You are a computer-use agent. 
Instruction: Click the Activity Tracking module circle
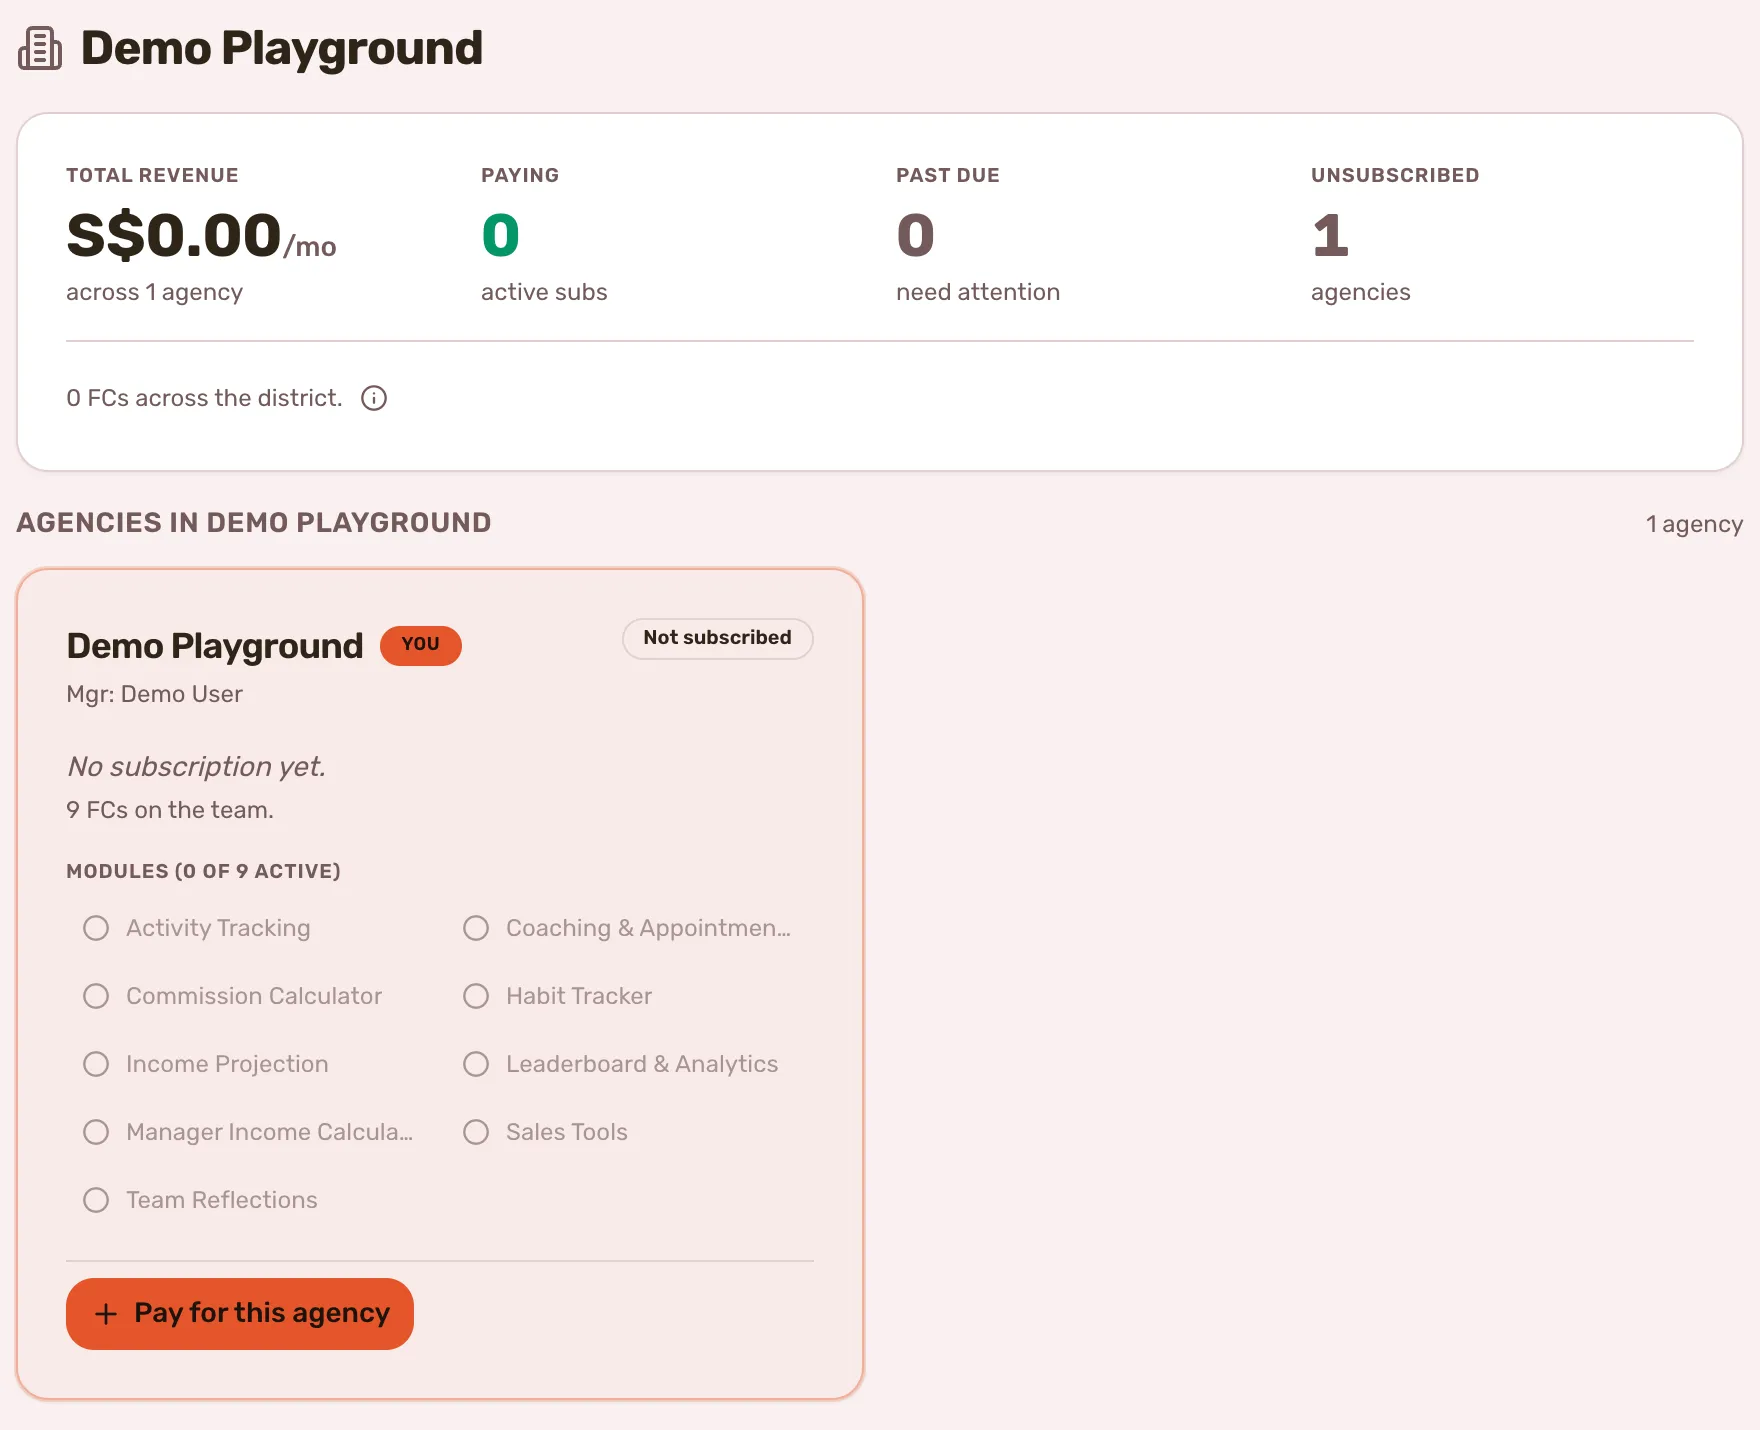(x=96, y=928)
